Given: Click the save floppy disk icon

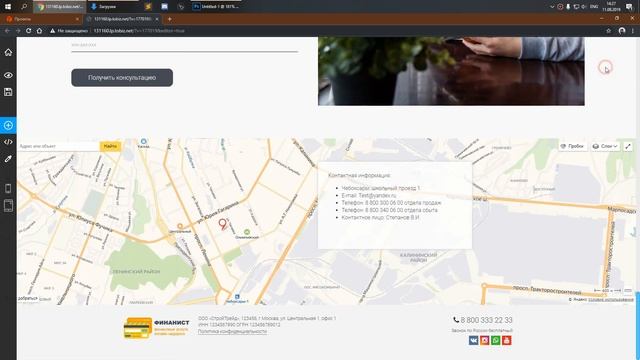Looking at the screenshot, I should (x=8, y=92).
